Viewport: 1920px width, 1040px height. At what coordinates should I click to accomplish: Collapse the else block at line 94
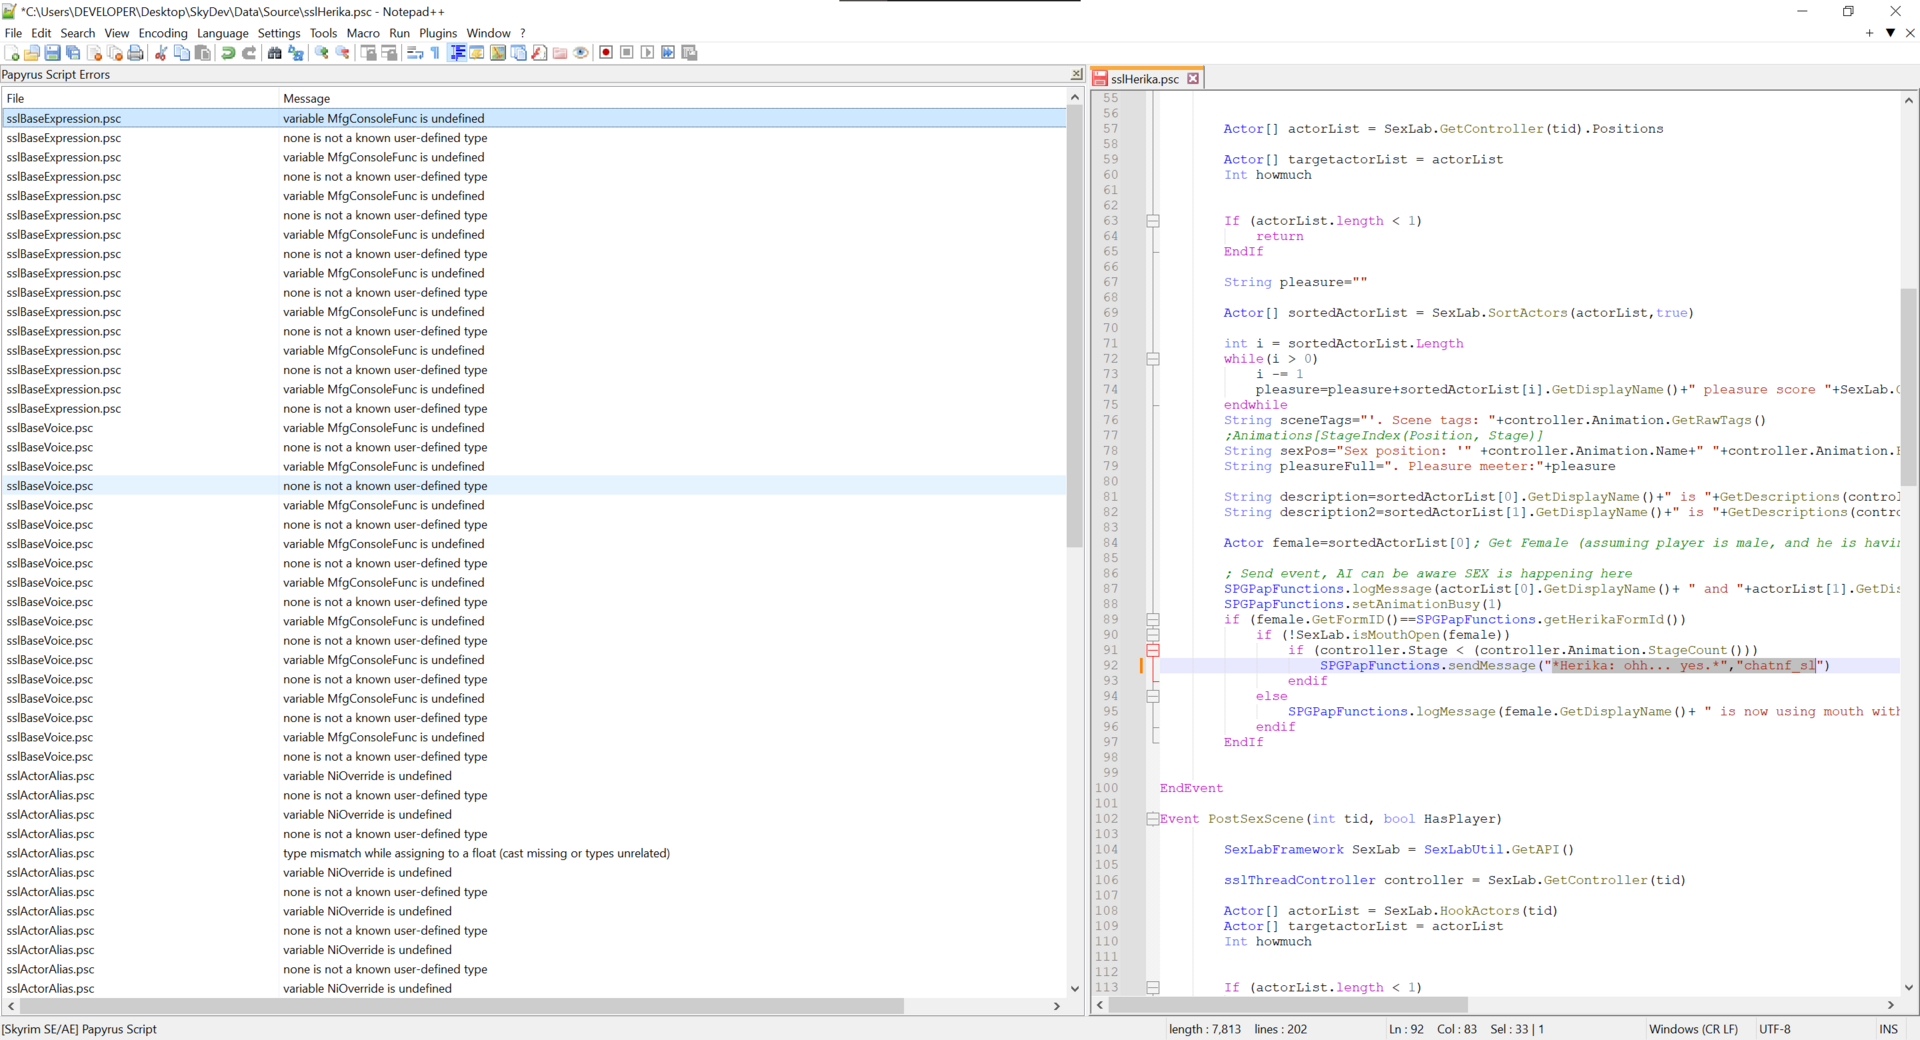[1152, 696]
